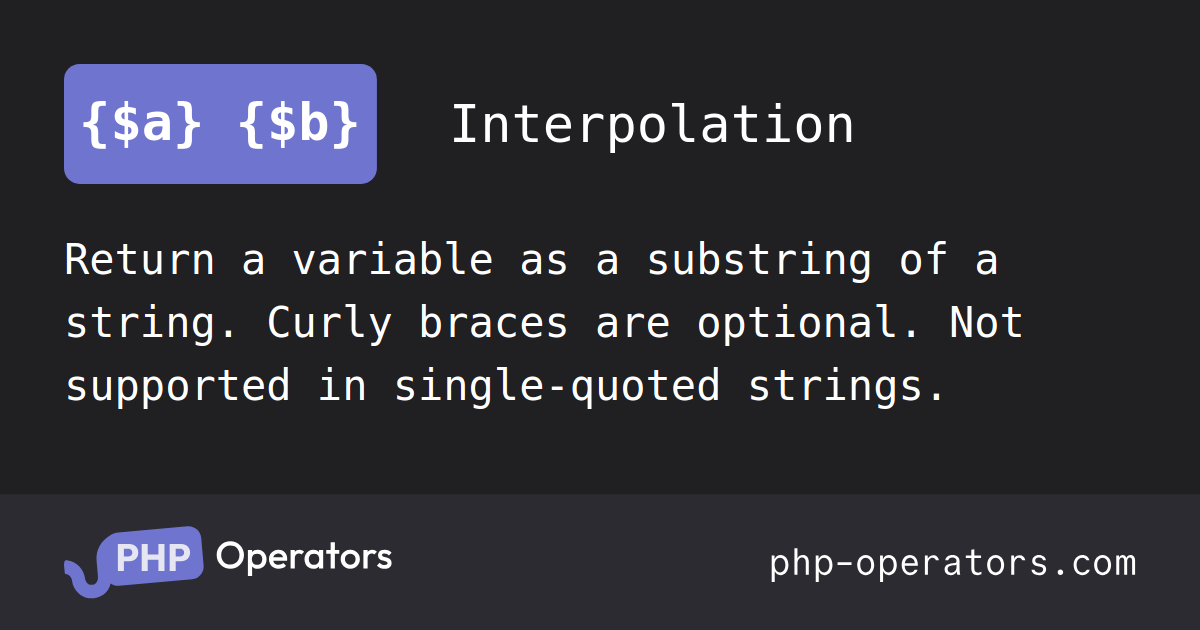The height and width of the screenshot is (630, 1200).
Task: Click the word "variable" in the description
Action: click(x=392, y=260)
